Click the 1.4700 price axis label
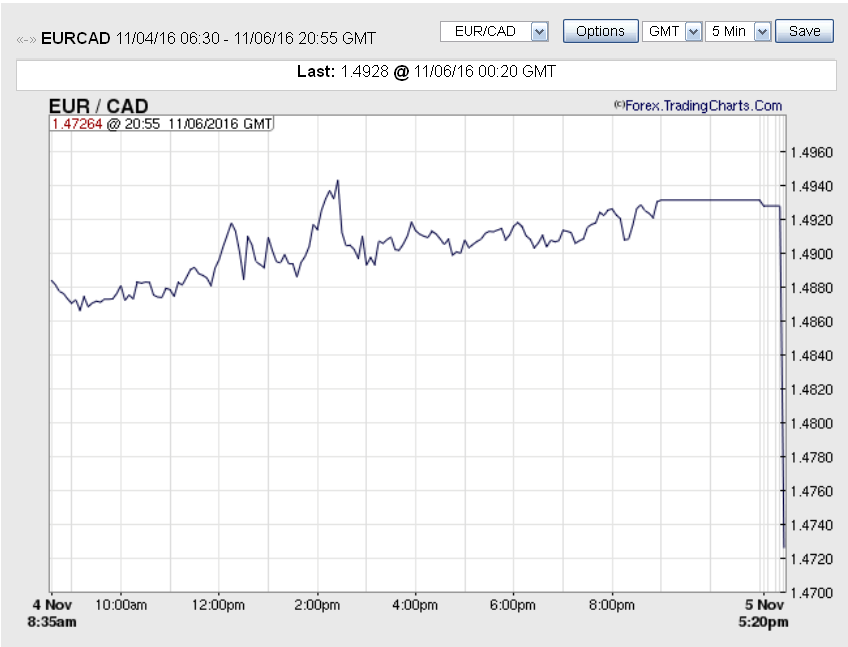 [811, 593]
